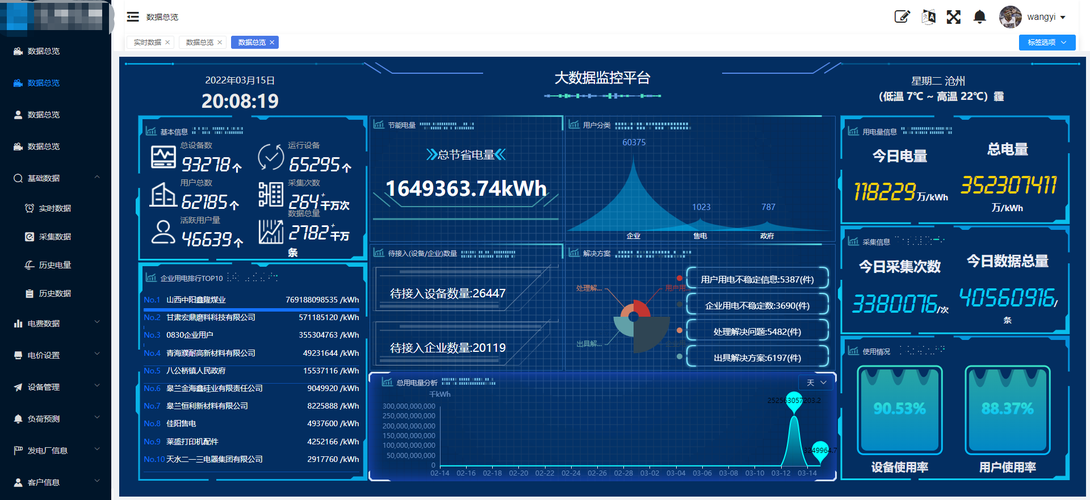Click 企业用电不稳定数:3690(件) box
The width and height of the screenshot is (1090, 500).
click(758, 305)
